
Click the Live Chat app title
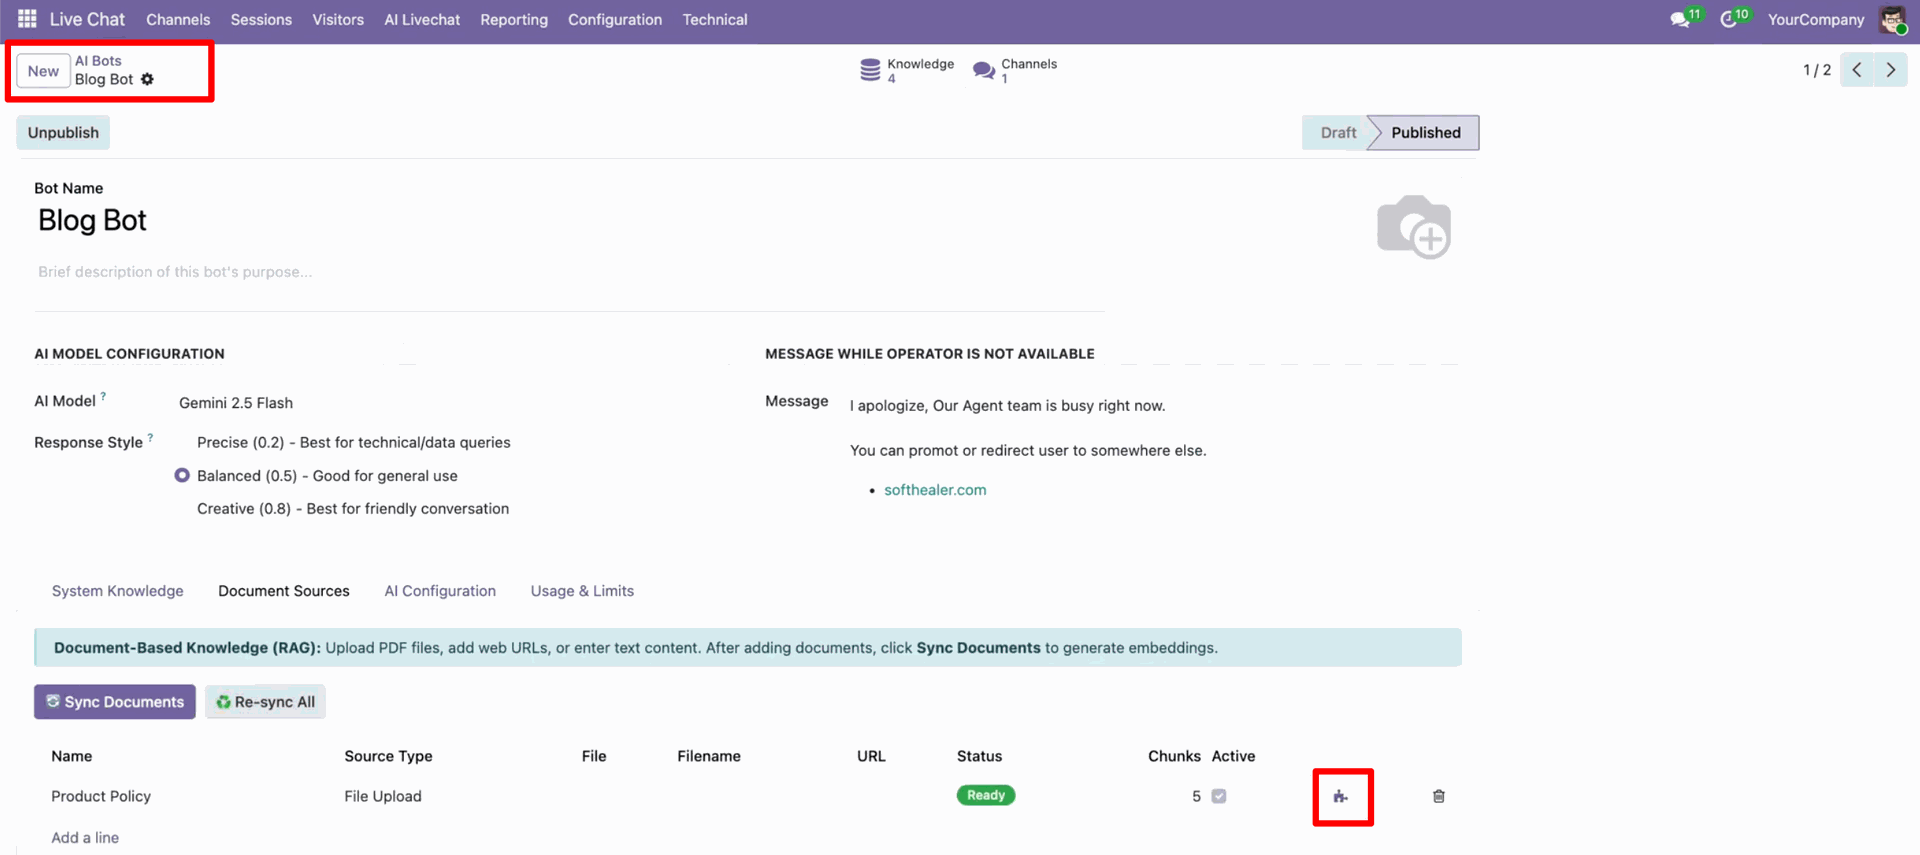[87, 19]
